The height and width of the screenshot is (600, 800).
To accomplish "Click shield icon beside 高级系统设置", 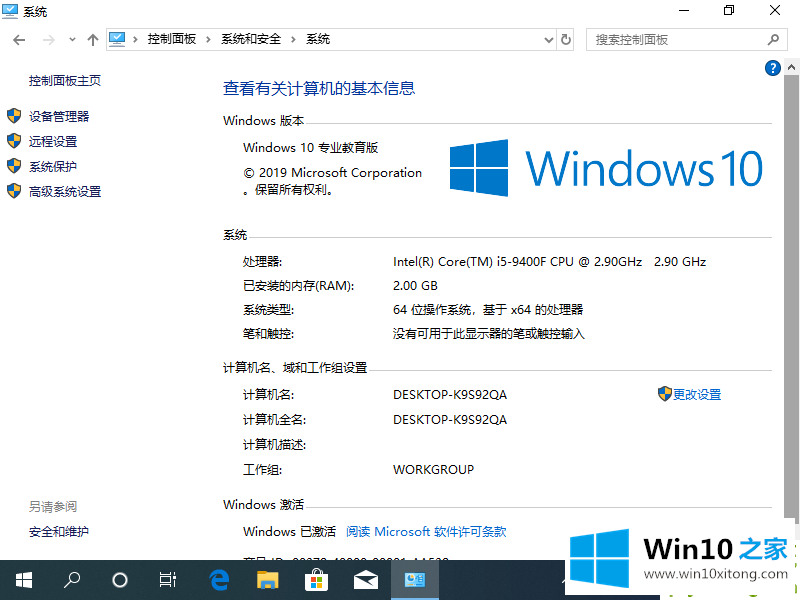I will point(14,191).
